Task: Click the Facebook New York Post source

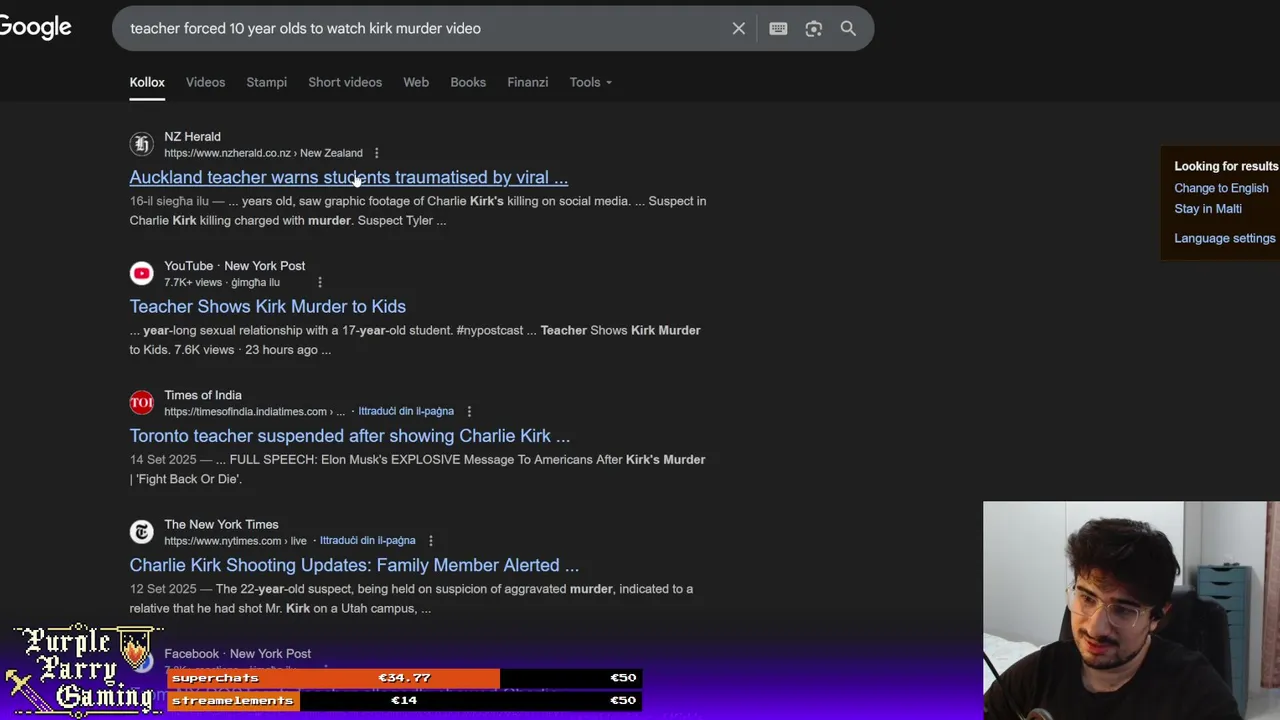Action: point(237,653)
